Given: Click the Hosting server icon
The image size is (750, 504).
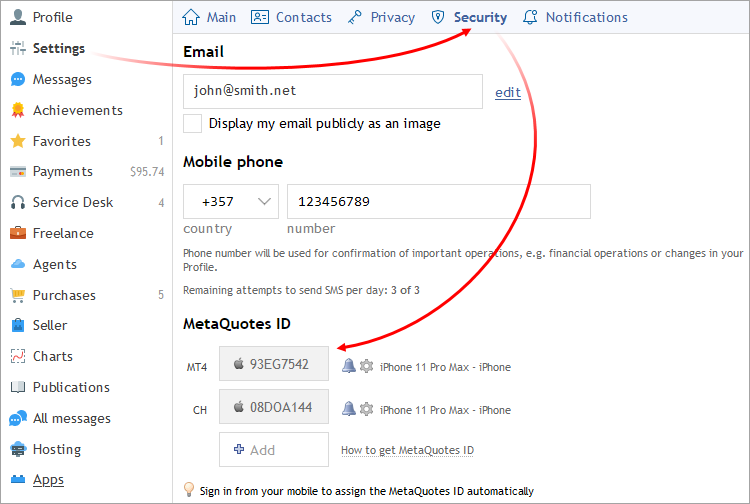Looking at the screenshot, I should (18, 449).
